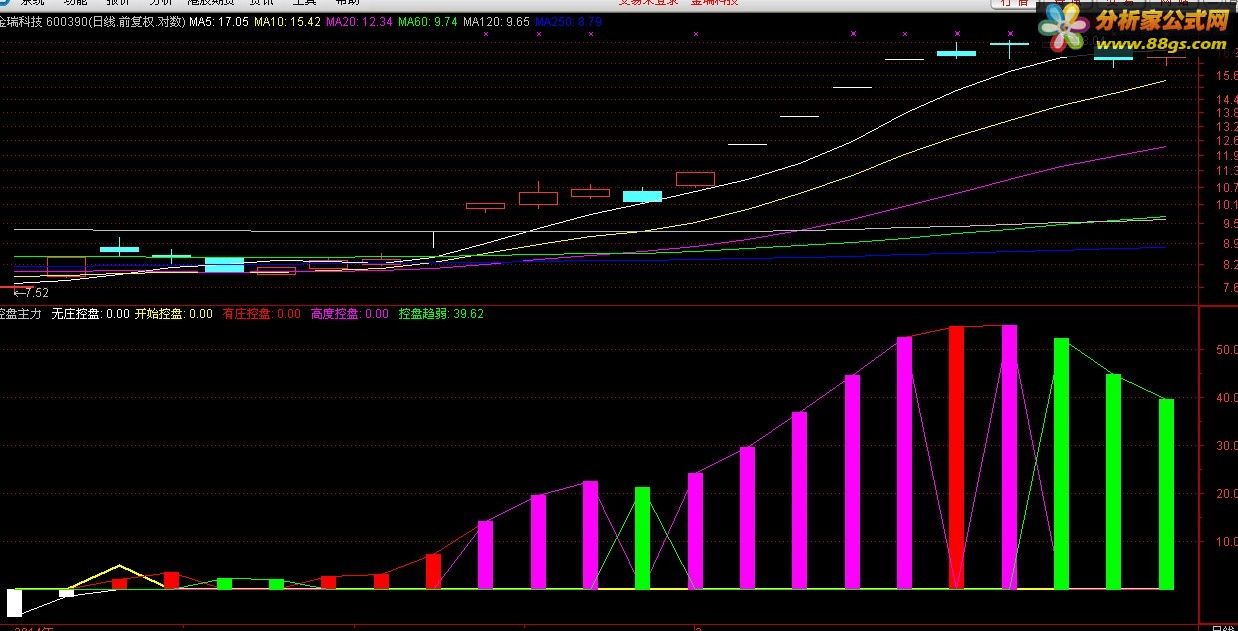Click the stock title 金瑞科技 600390
Viewport: 1238px width, 631px height.
pos(43,21)
